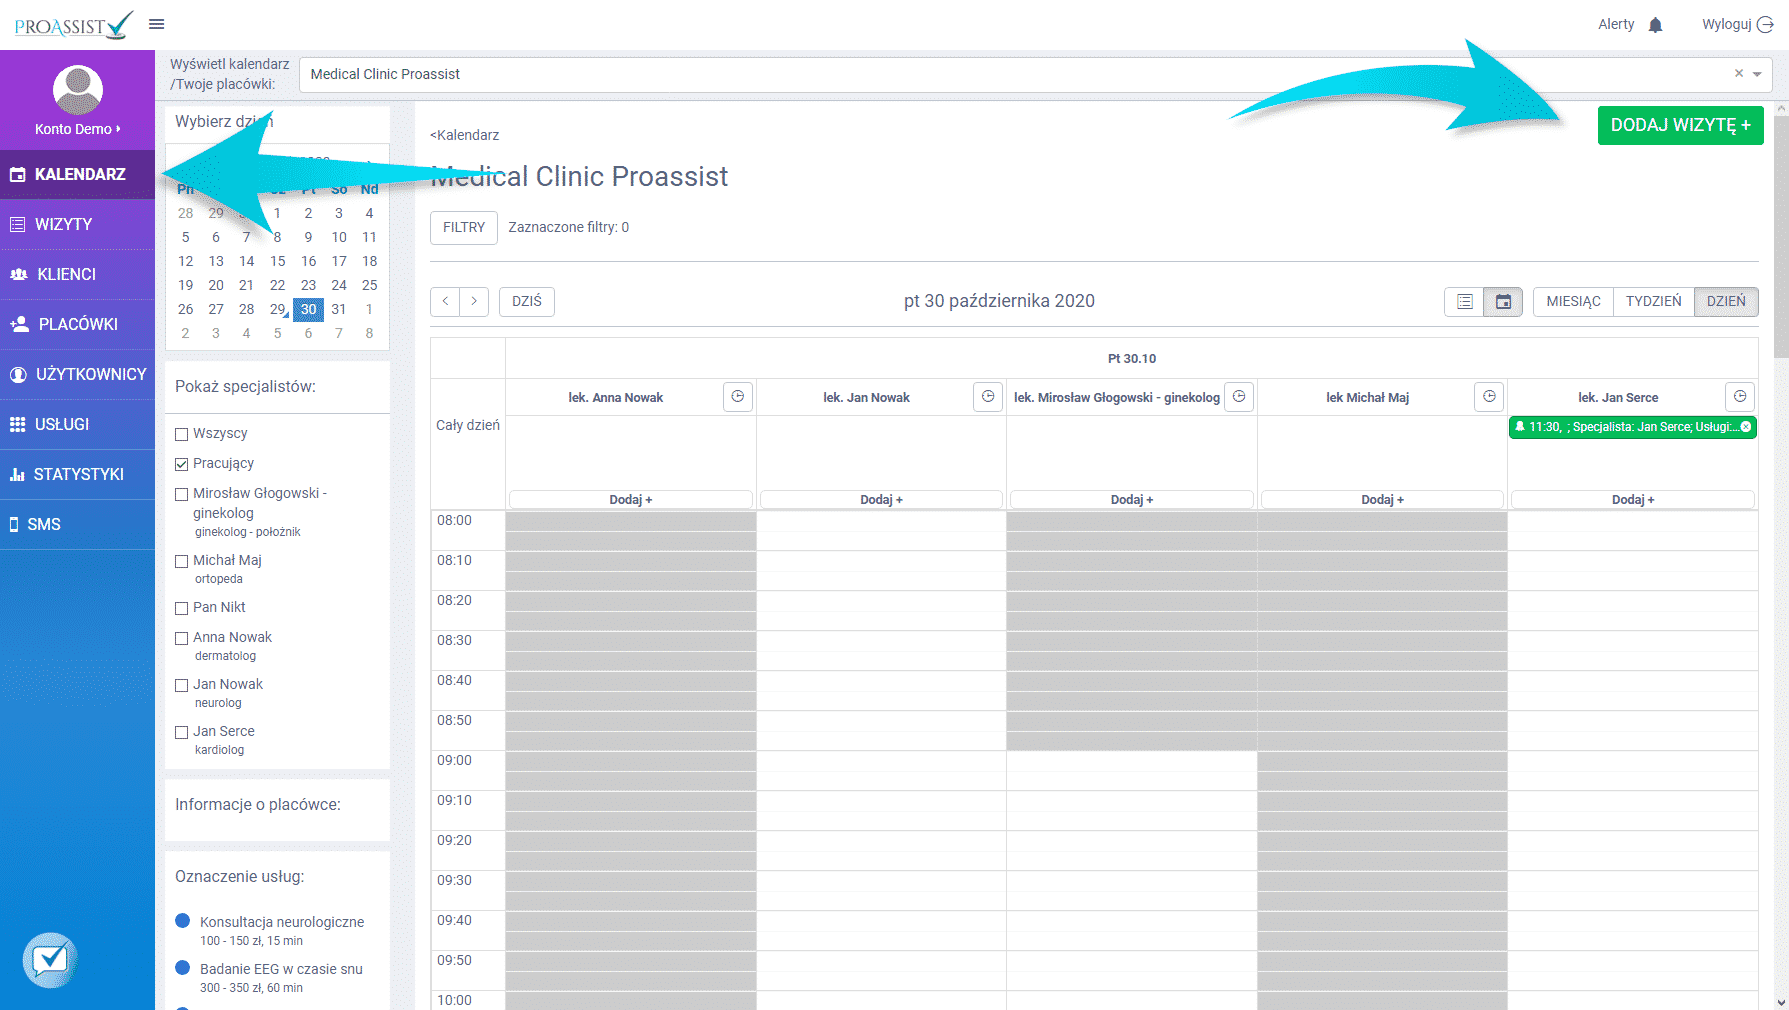This screenshot has width=1789, height=1010.
Task: Open the Klienci sidebar item
Action: pyautogui.click(x=78, y=274)
